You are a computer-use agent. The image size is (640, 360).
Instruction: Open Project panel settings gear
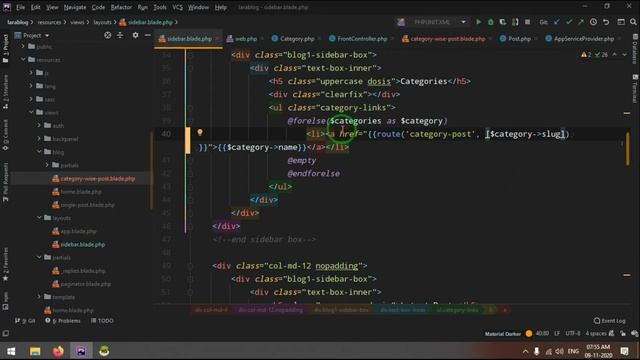pos(135,36)
